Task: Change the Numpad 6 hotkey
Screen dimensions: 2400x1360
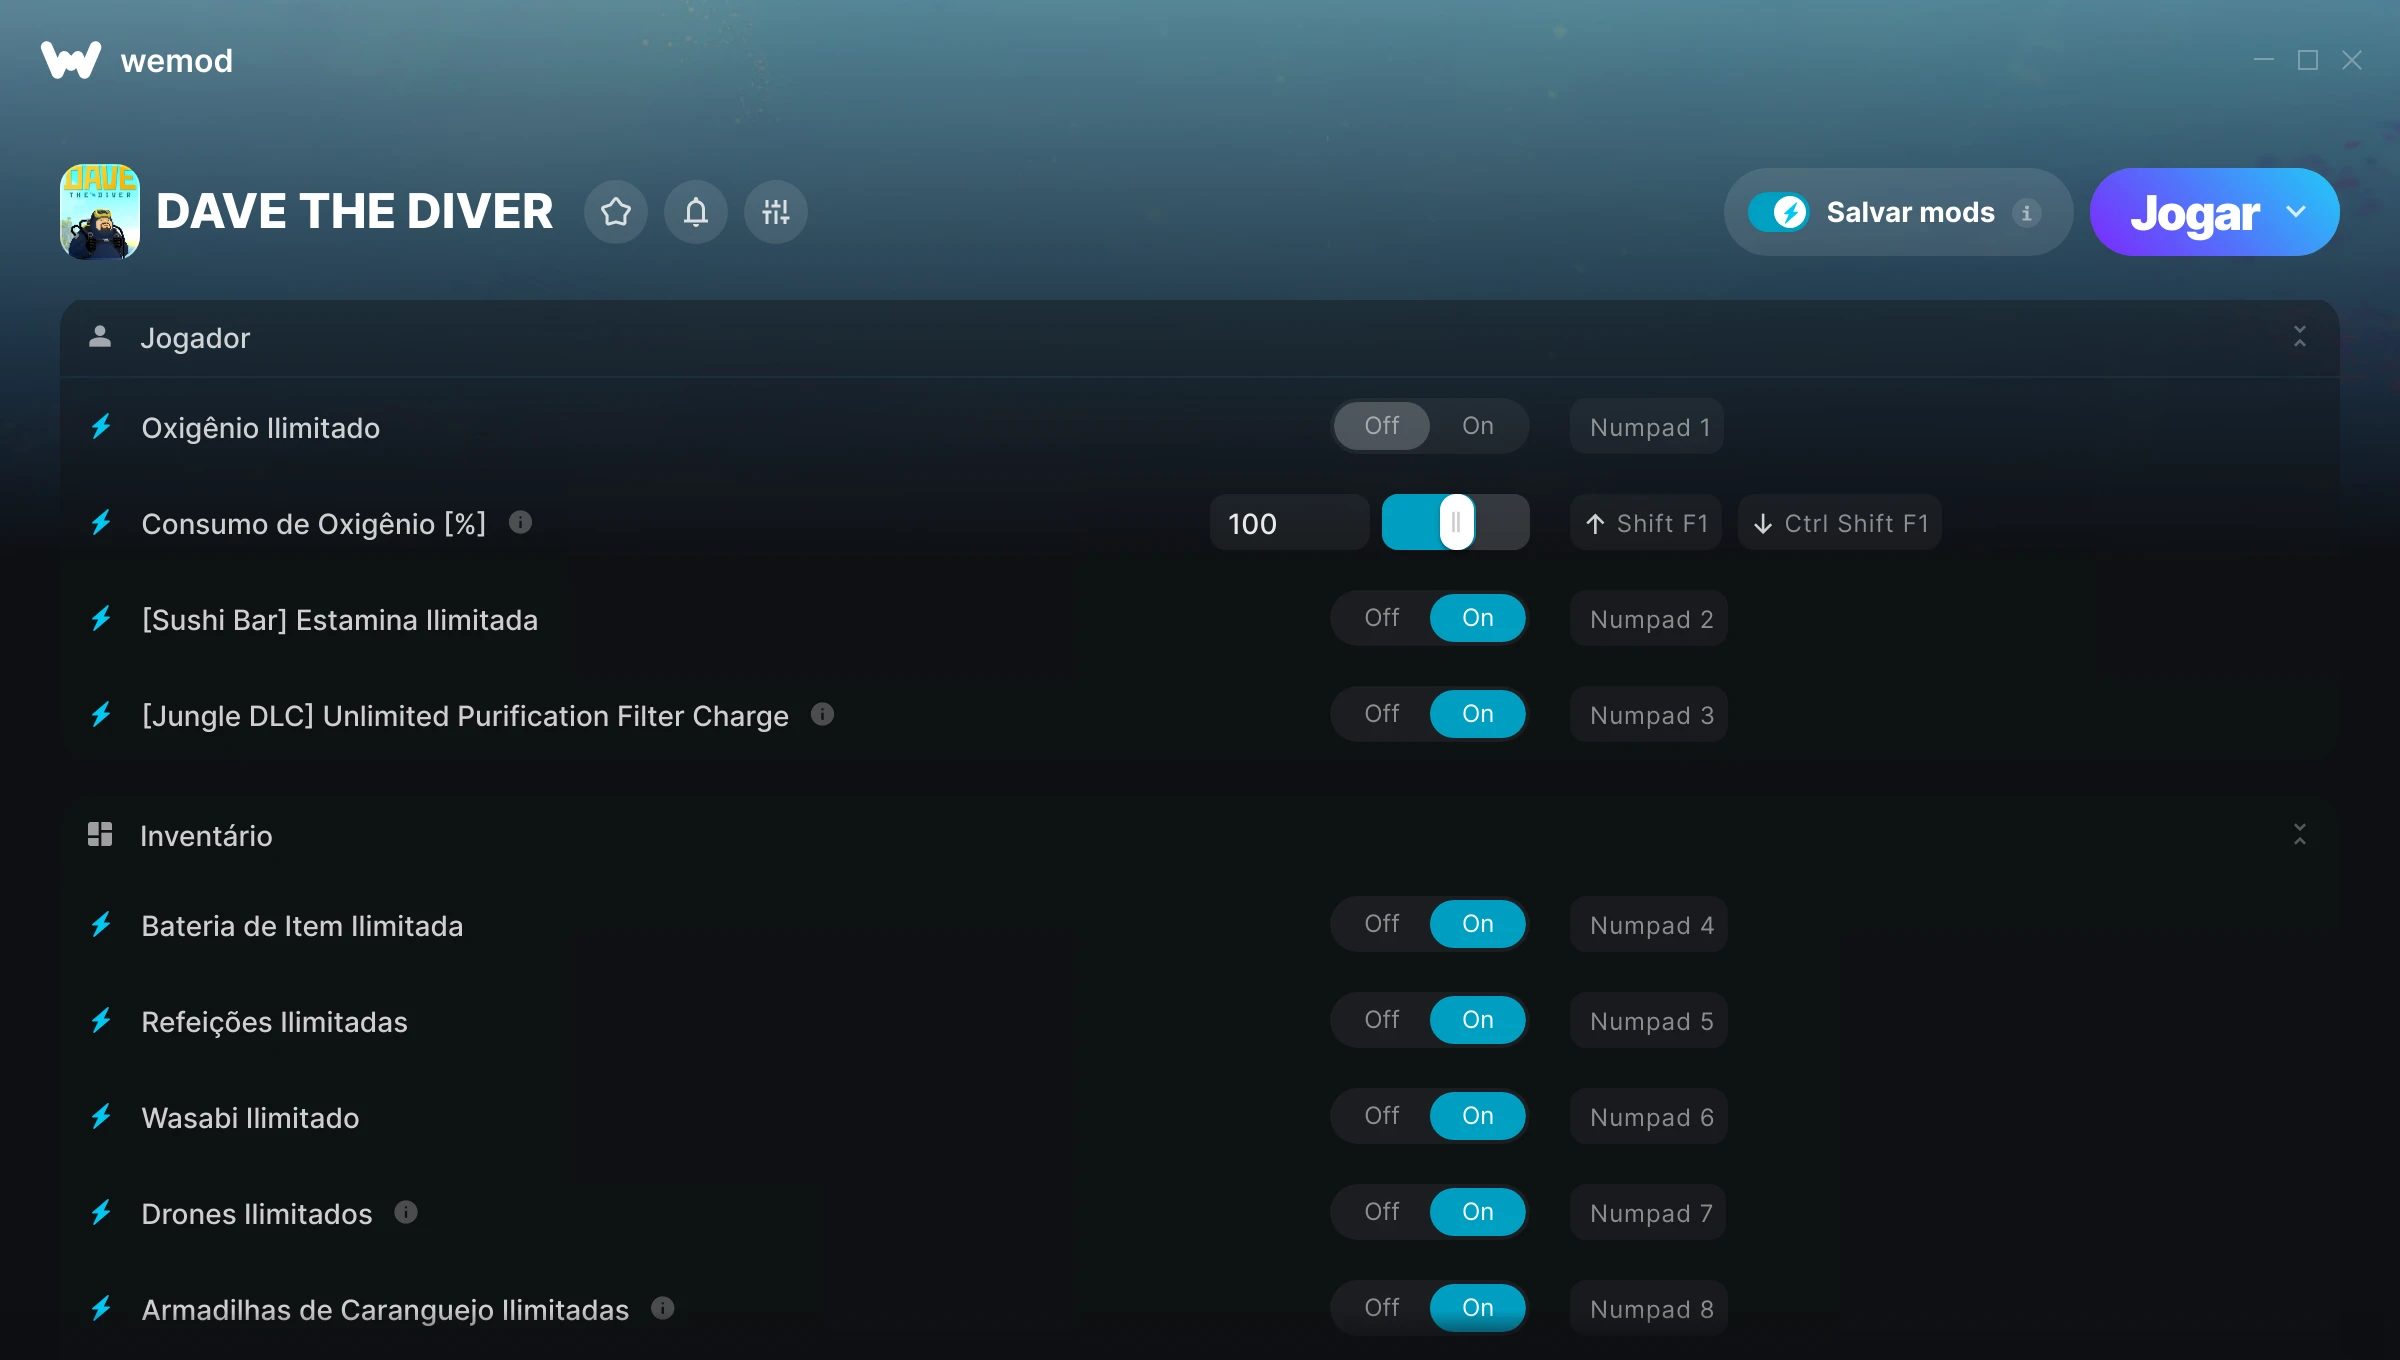Action: (x=1649, y=1117)
